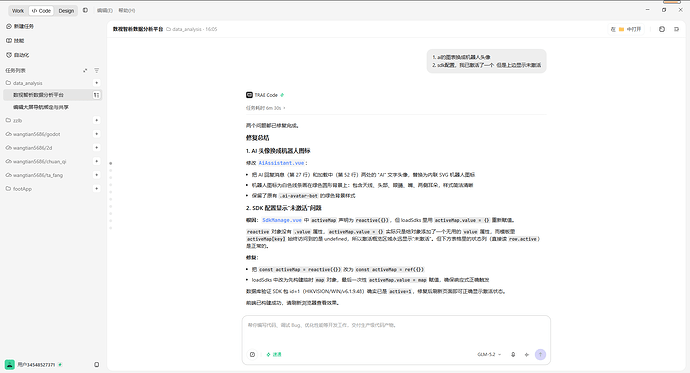Click the circular history icon in header

pos(662,29)
